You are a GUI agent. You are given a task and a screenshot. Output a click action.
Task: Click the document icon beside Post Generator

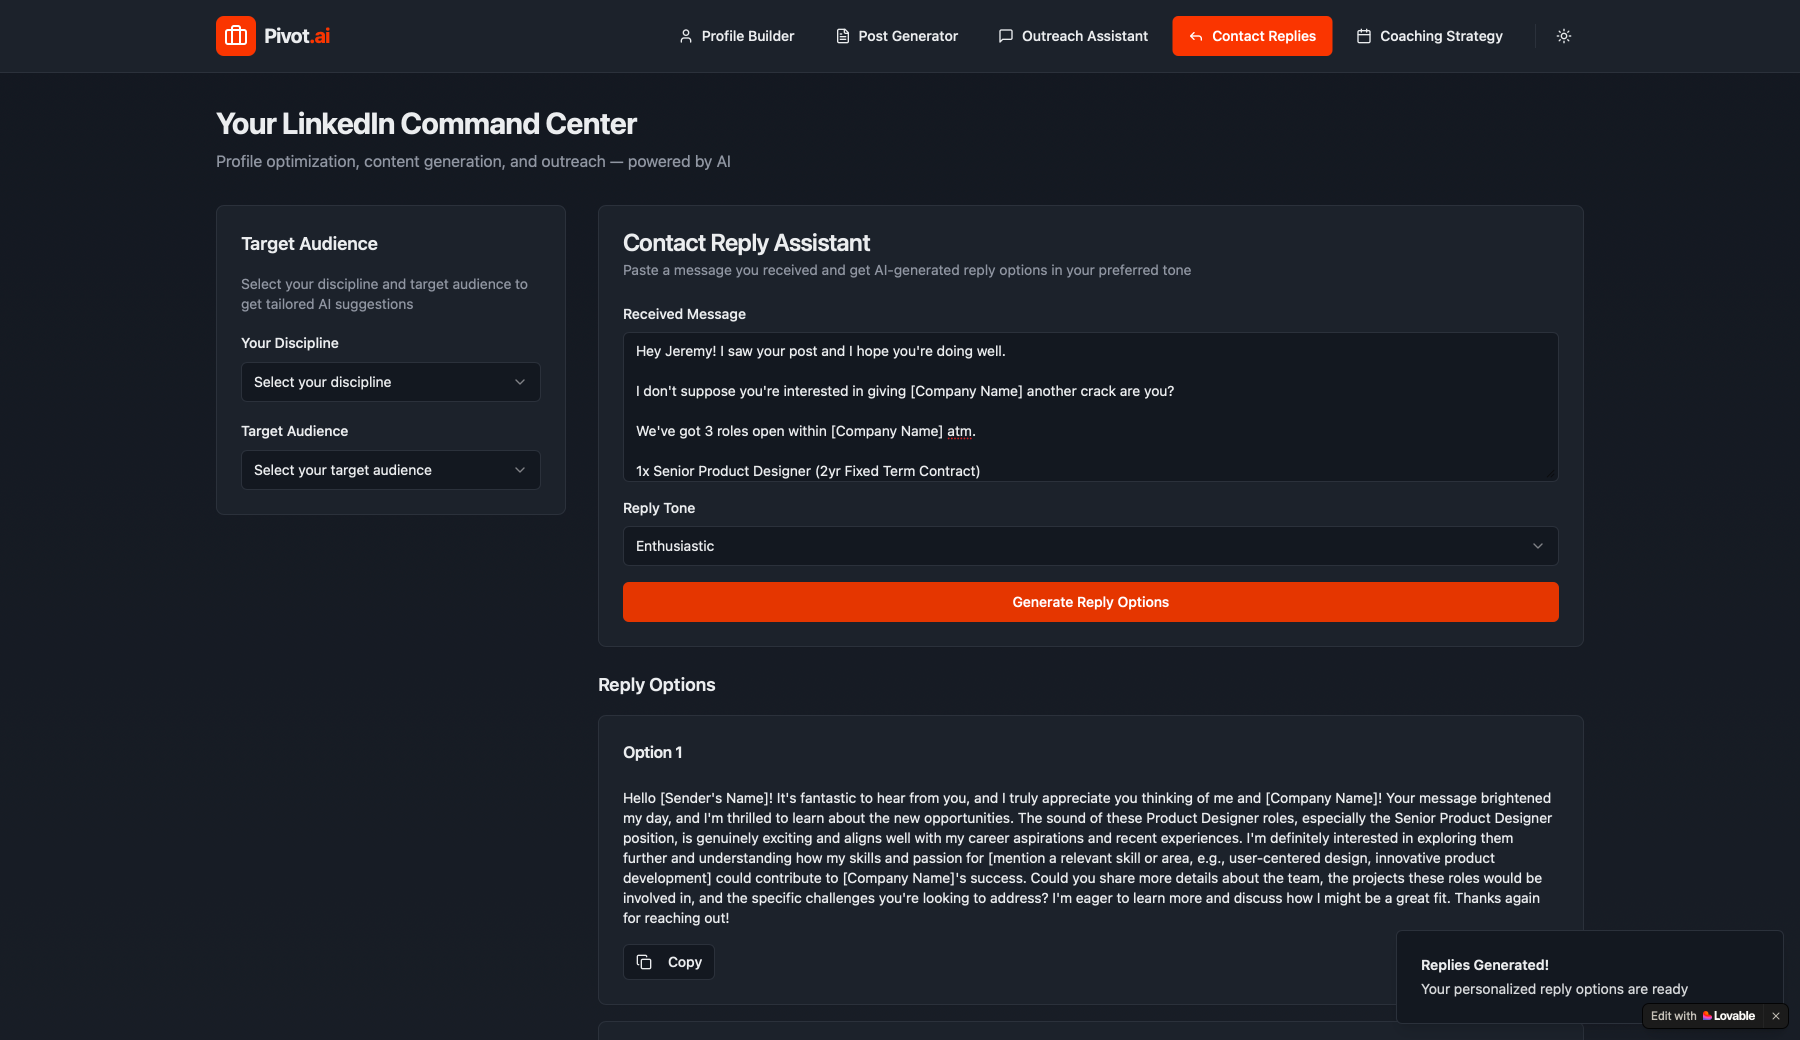[843, 36]
